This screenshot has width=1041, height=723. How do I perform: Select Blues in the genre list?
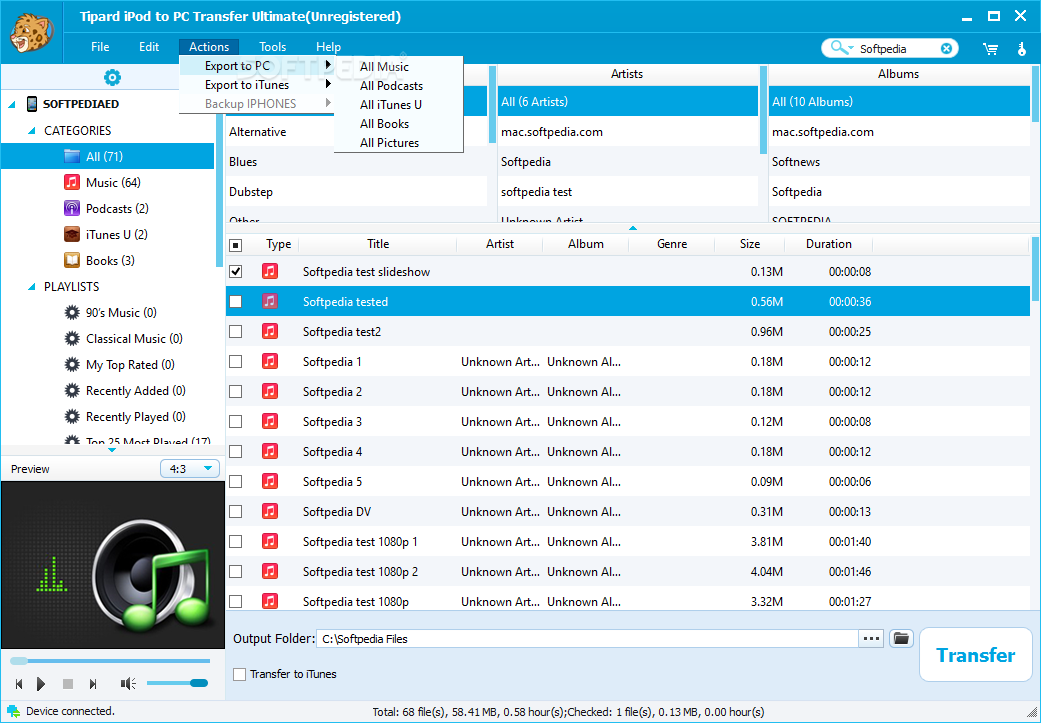point(356,161)
